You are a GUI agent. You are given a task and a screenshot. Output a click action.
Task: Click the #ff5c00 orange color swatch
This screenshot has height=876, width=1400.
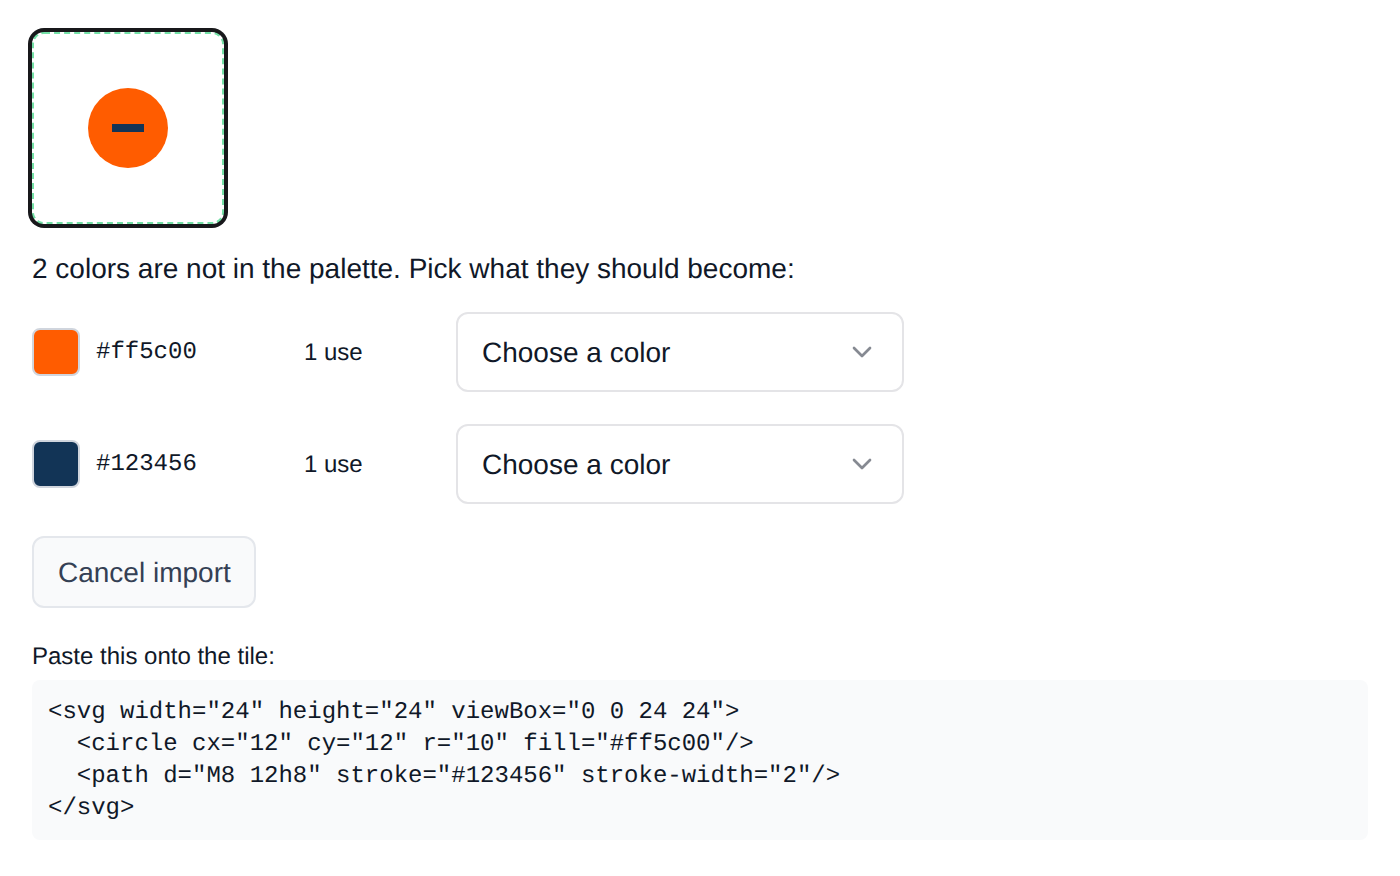click(x=56, y=352)
